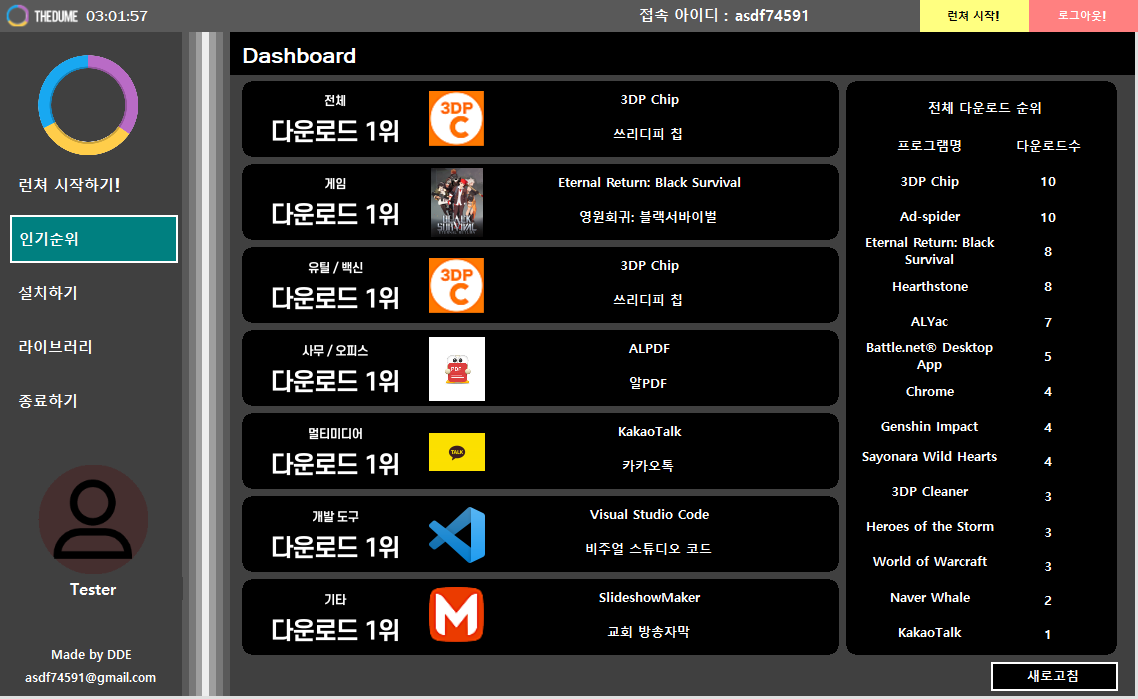Click the asdf74591@gmail.com email text
This screenshot has width=1138, height=699.
coord(91,677)
